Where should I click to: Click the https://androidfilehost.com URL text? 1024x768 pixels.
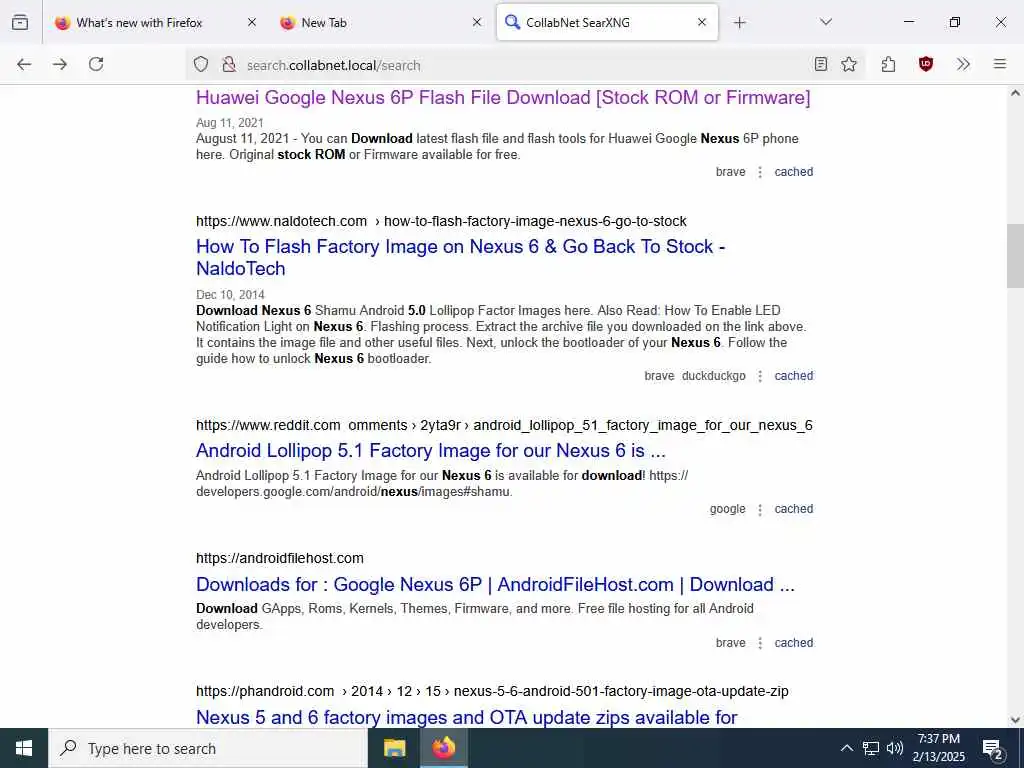(280, 558)
